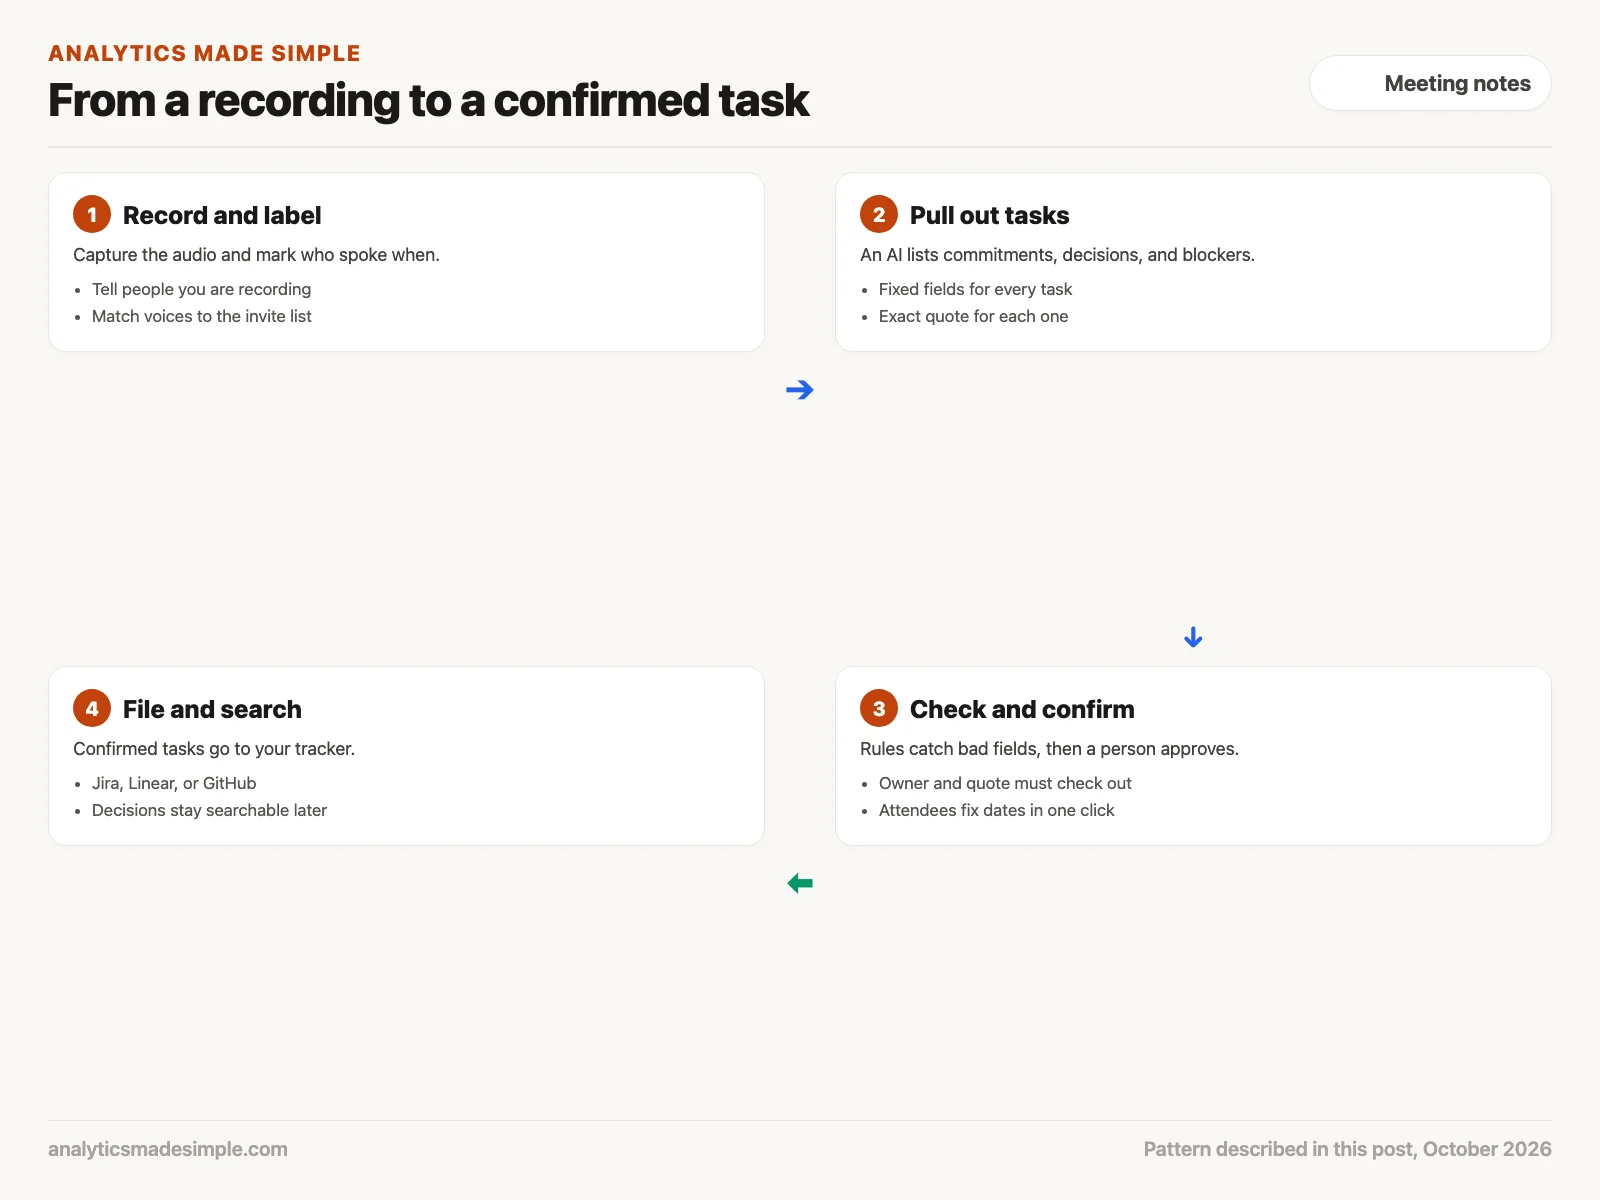Click bullet 'Fixed fields for every task'
1600x1200 pixels.
975,289
